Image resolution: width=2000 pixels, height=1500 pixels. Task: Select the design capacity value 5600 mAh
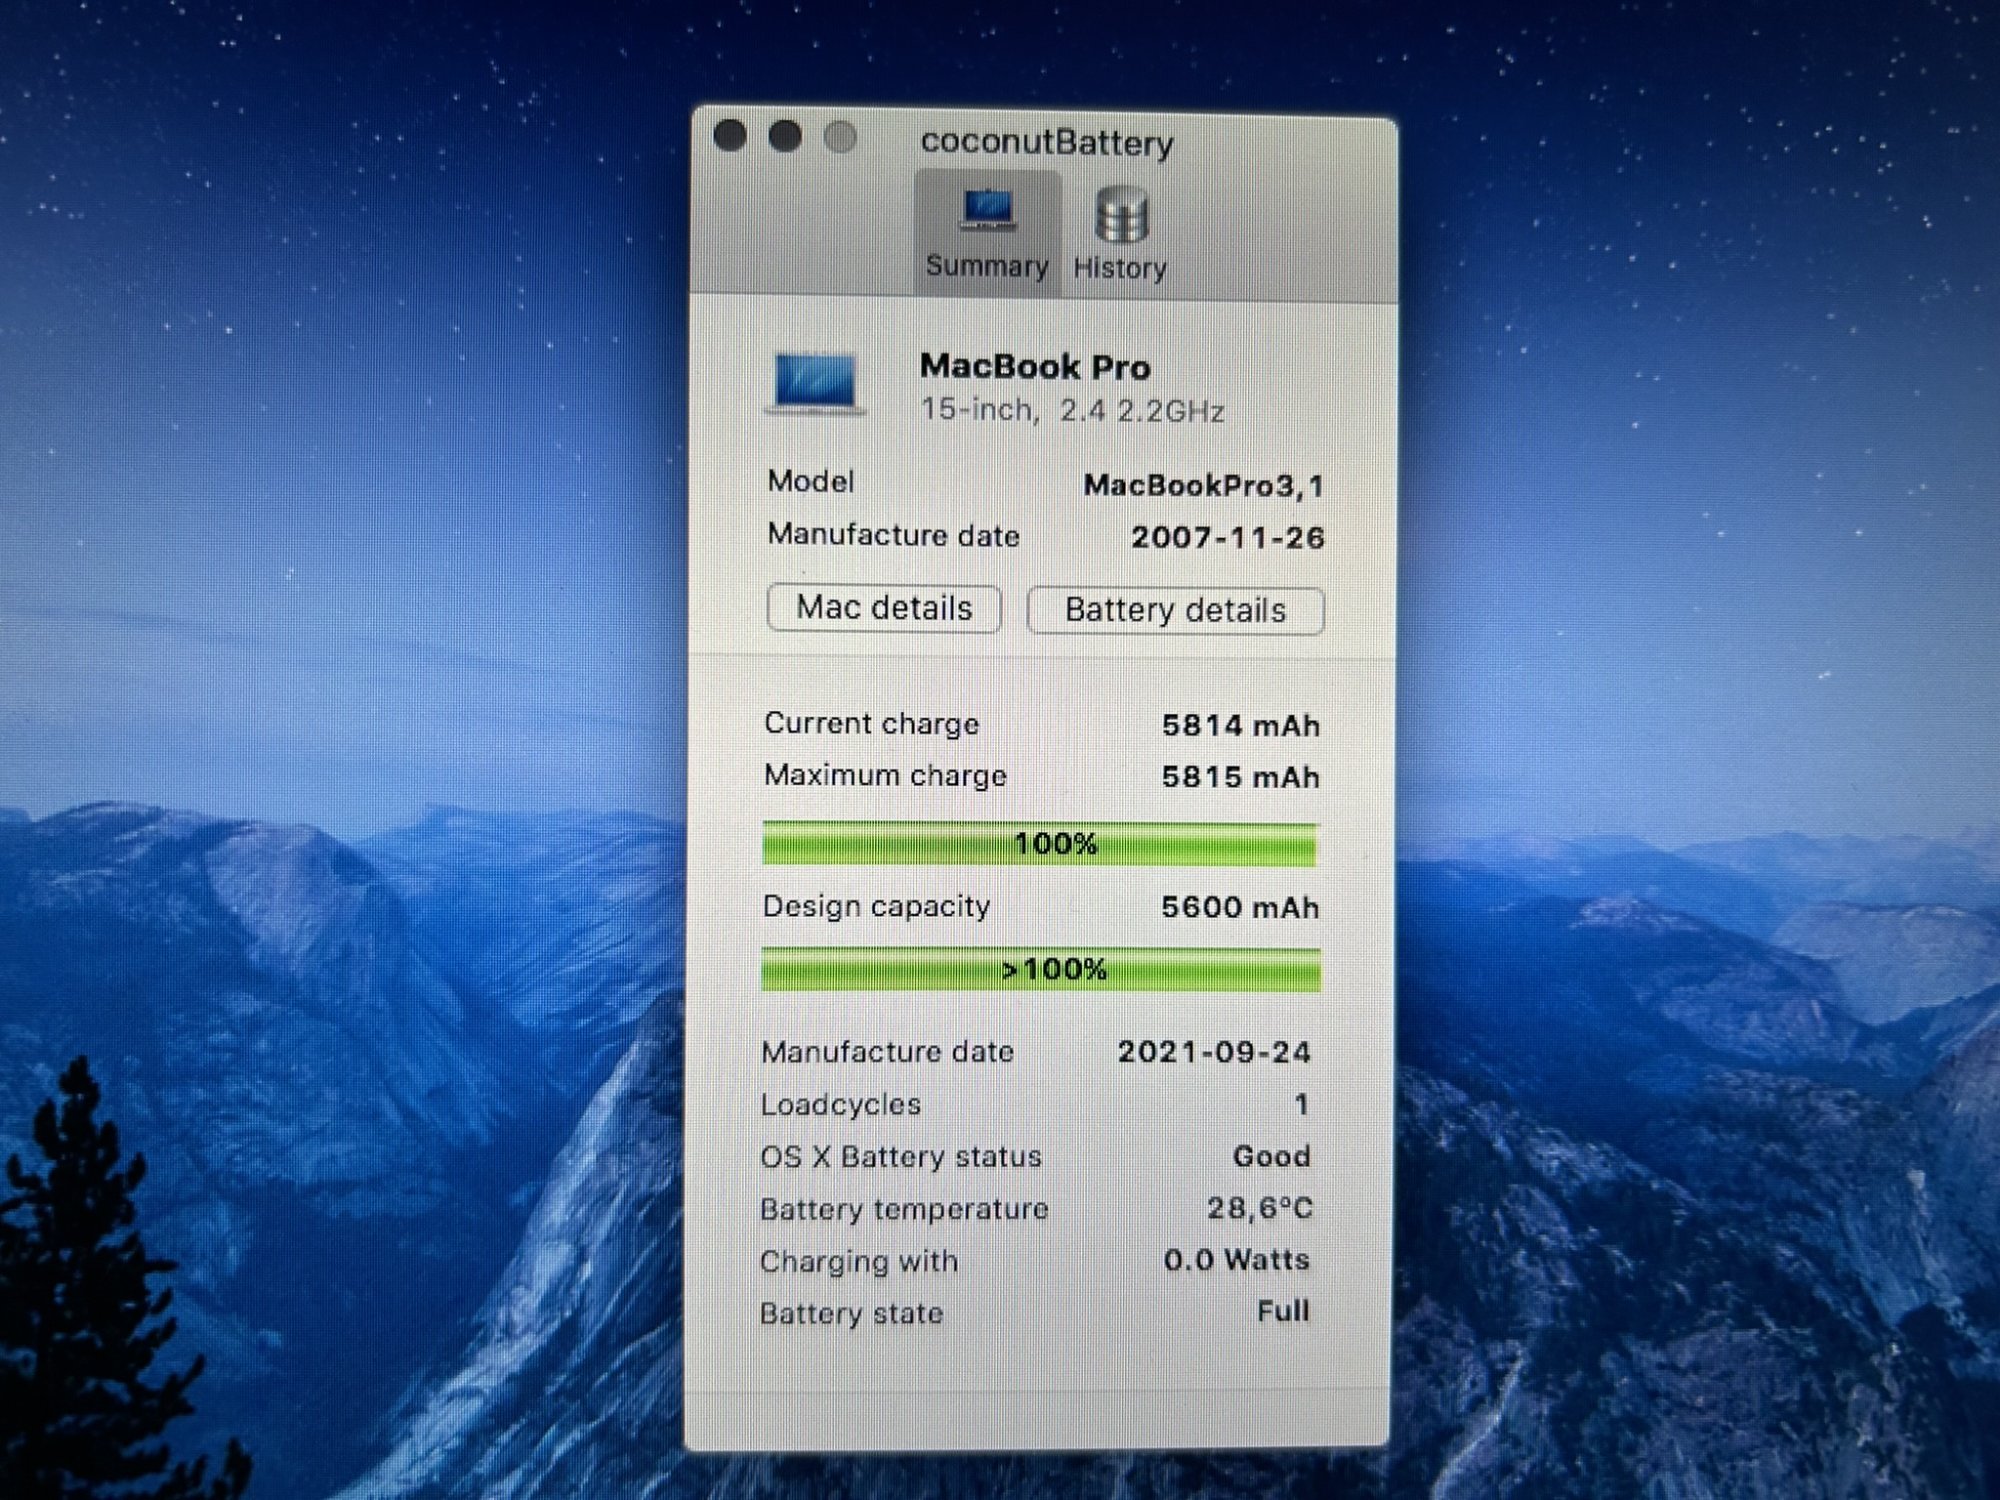tap(1240, 908)
